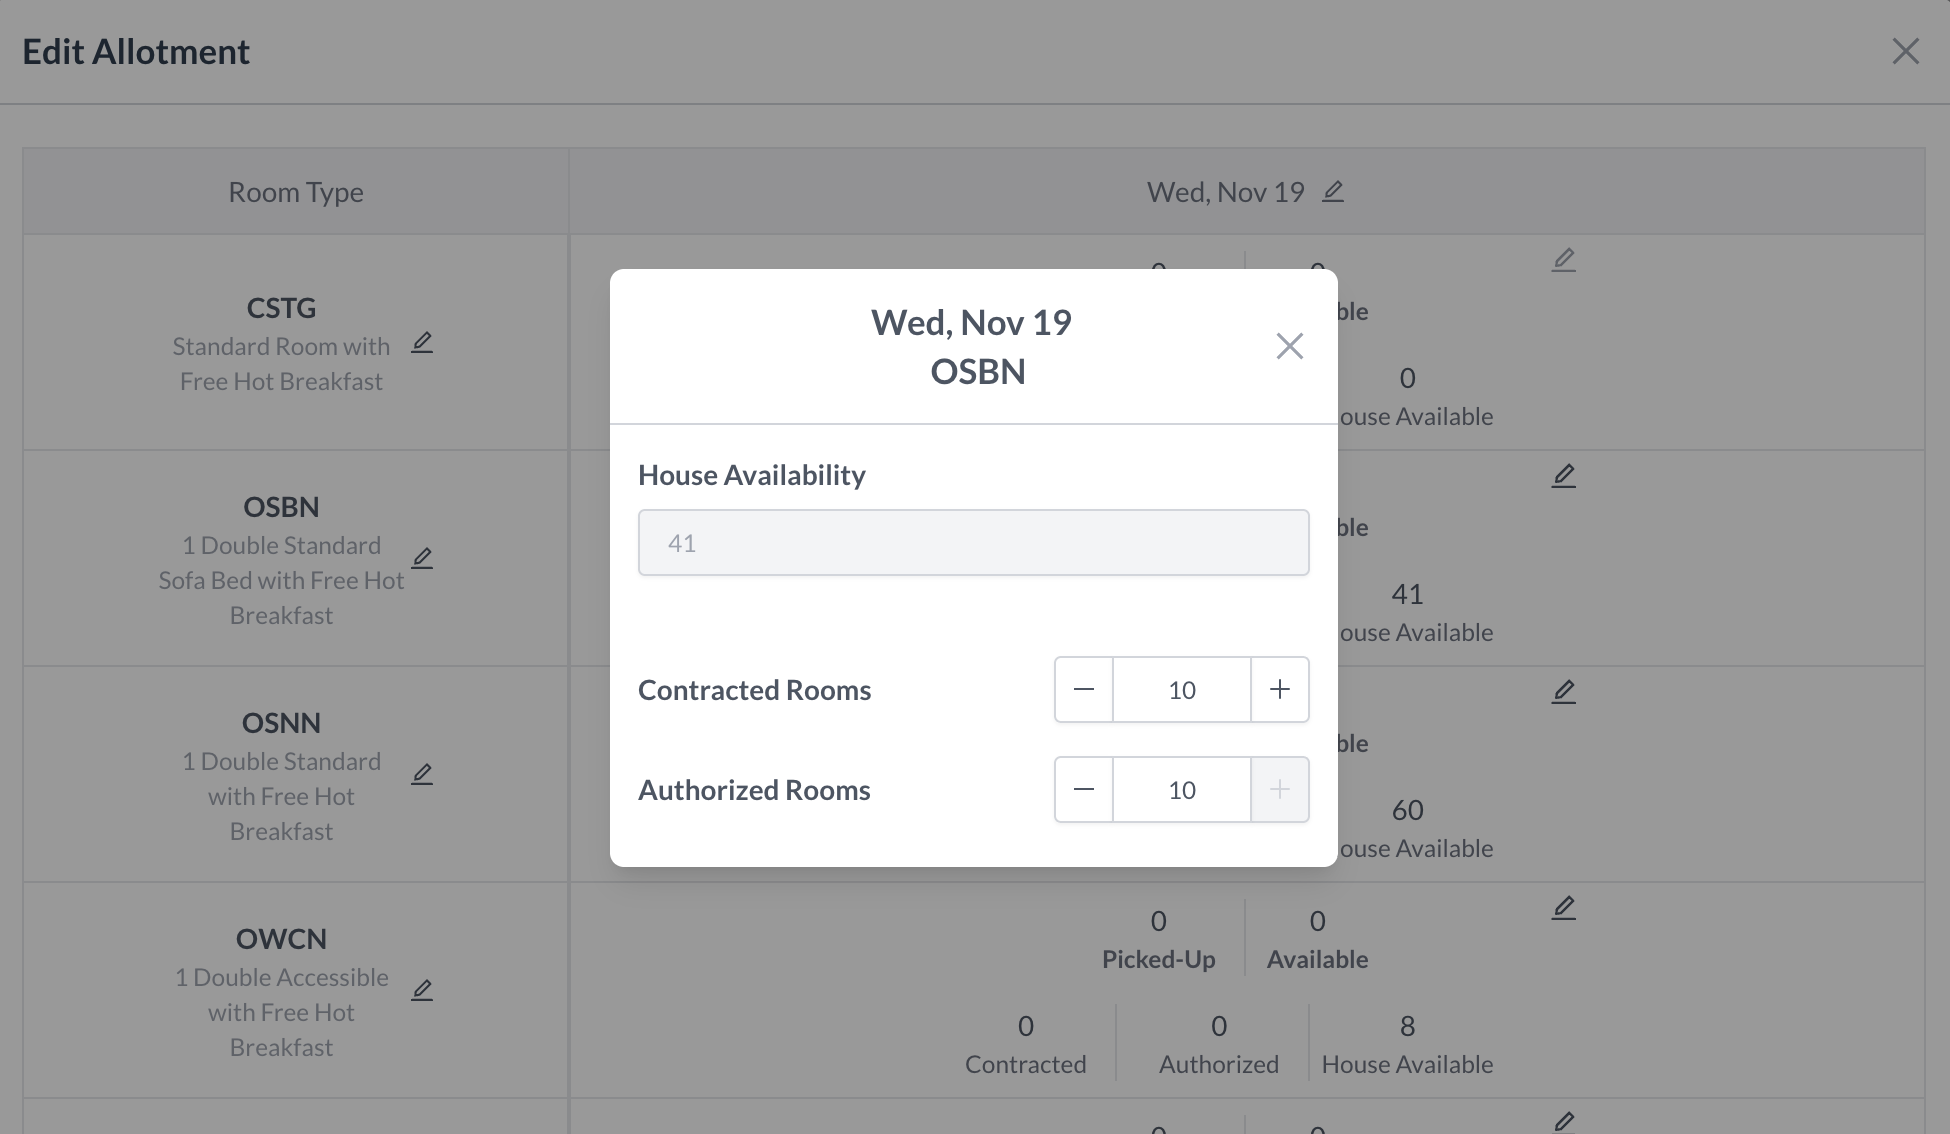
Task: Click the House Availability field
Action: tap(973, 543)
